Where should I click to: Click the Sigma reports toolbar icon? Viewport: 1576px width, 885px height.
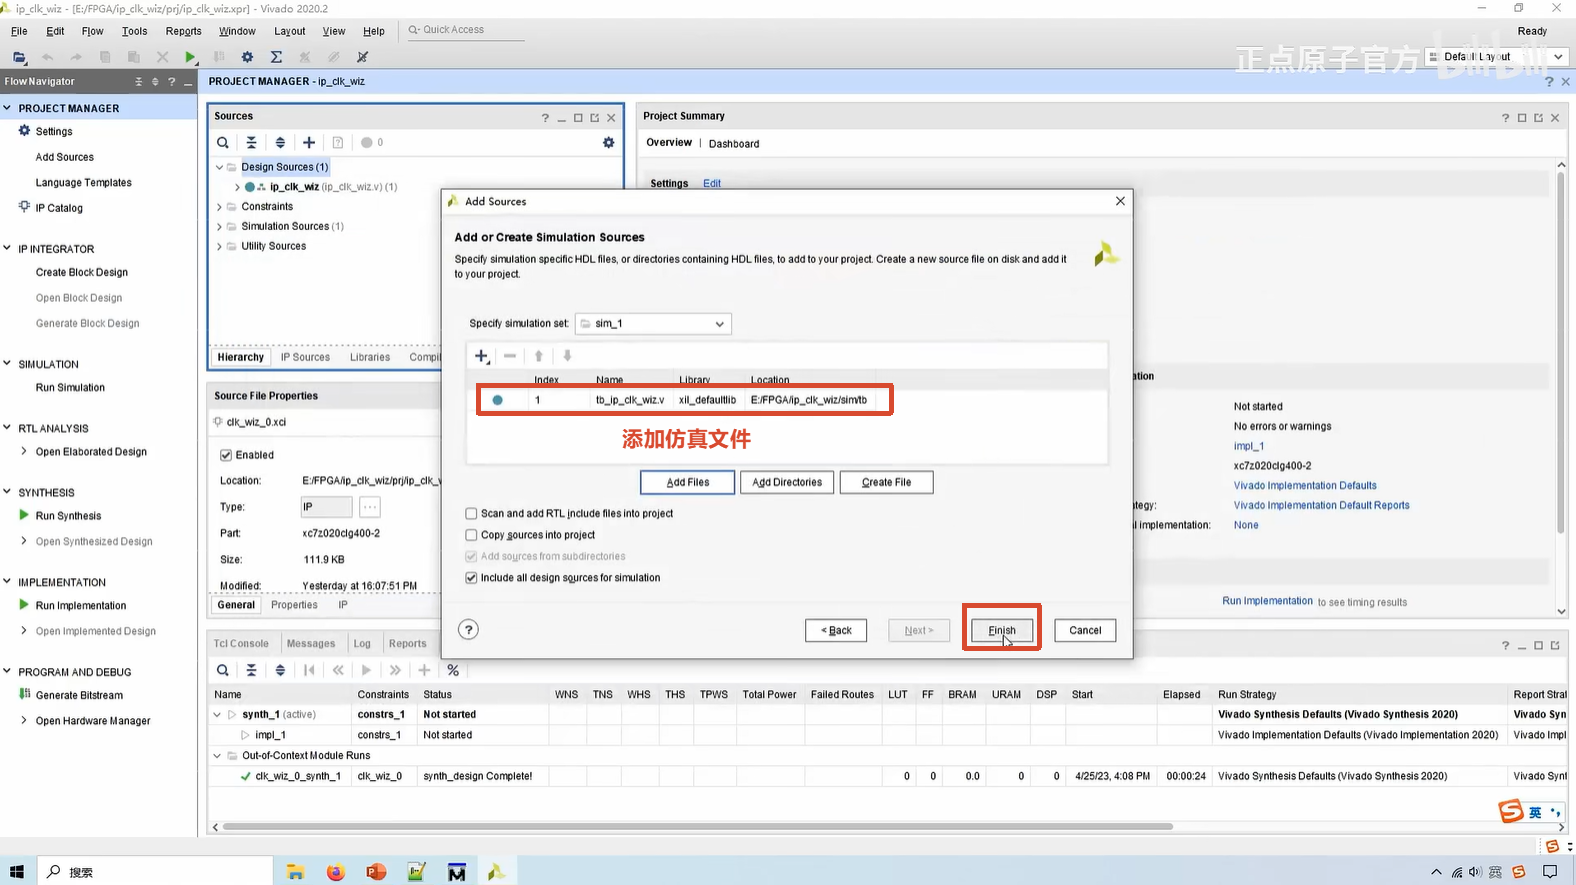[x=276, y=57]
